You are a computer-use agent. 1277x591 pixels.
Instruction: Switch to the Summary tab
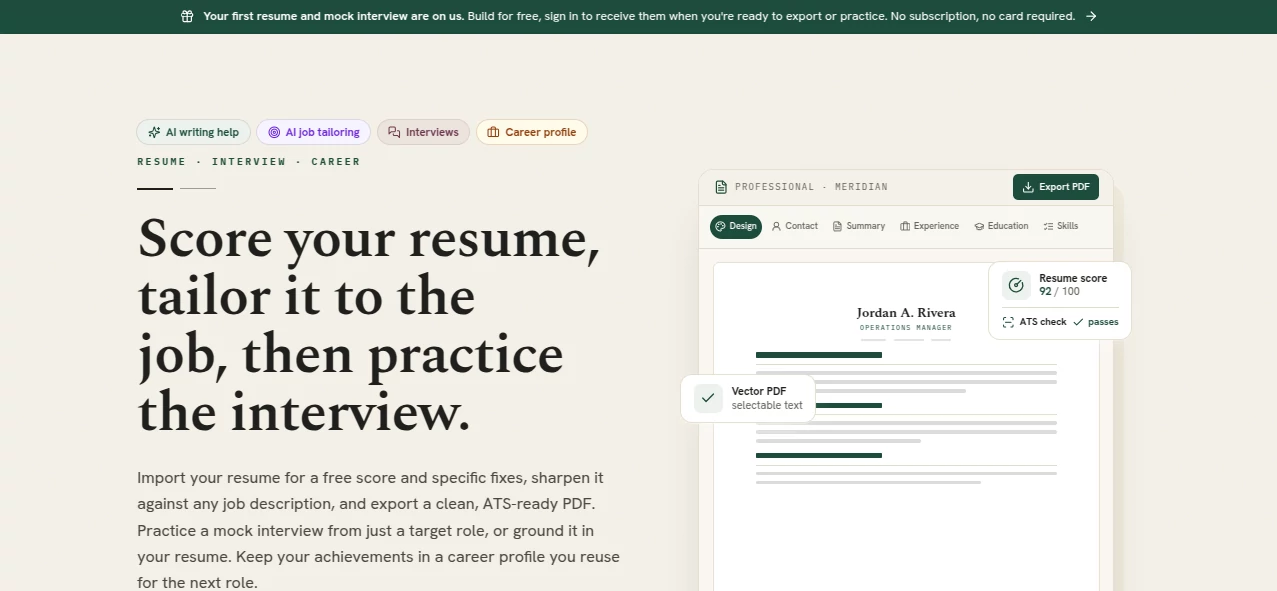coord(859,226)
